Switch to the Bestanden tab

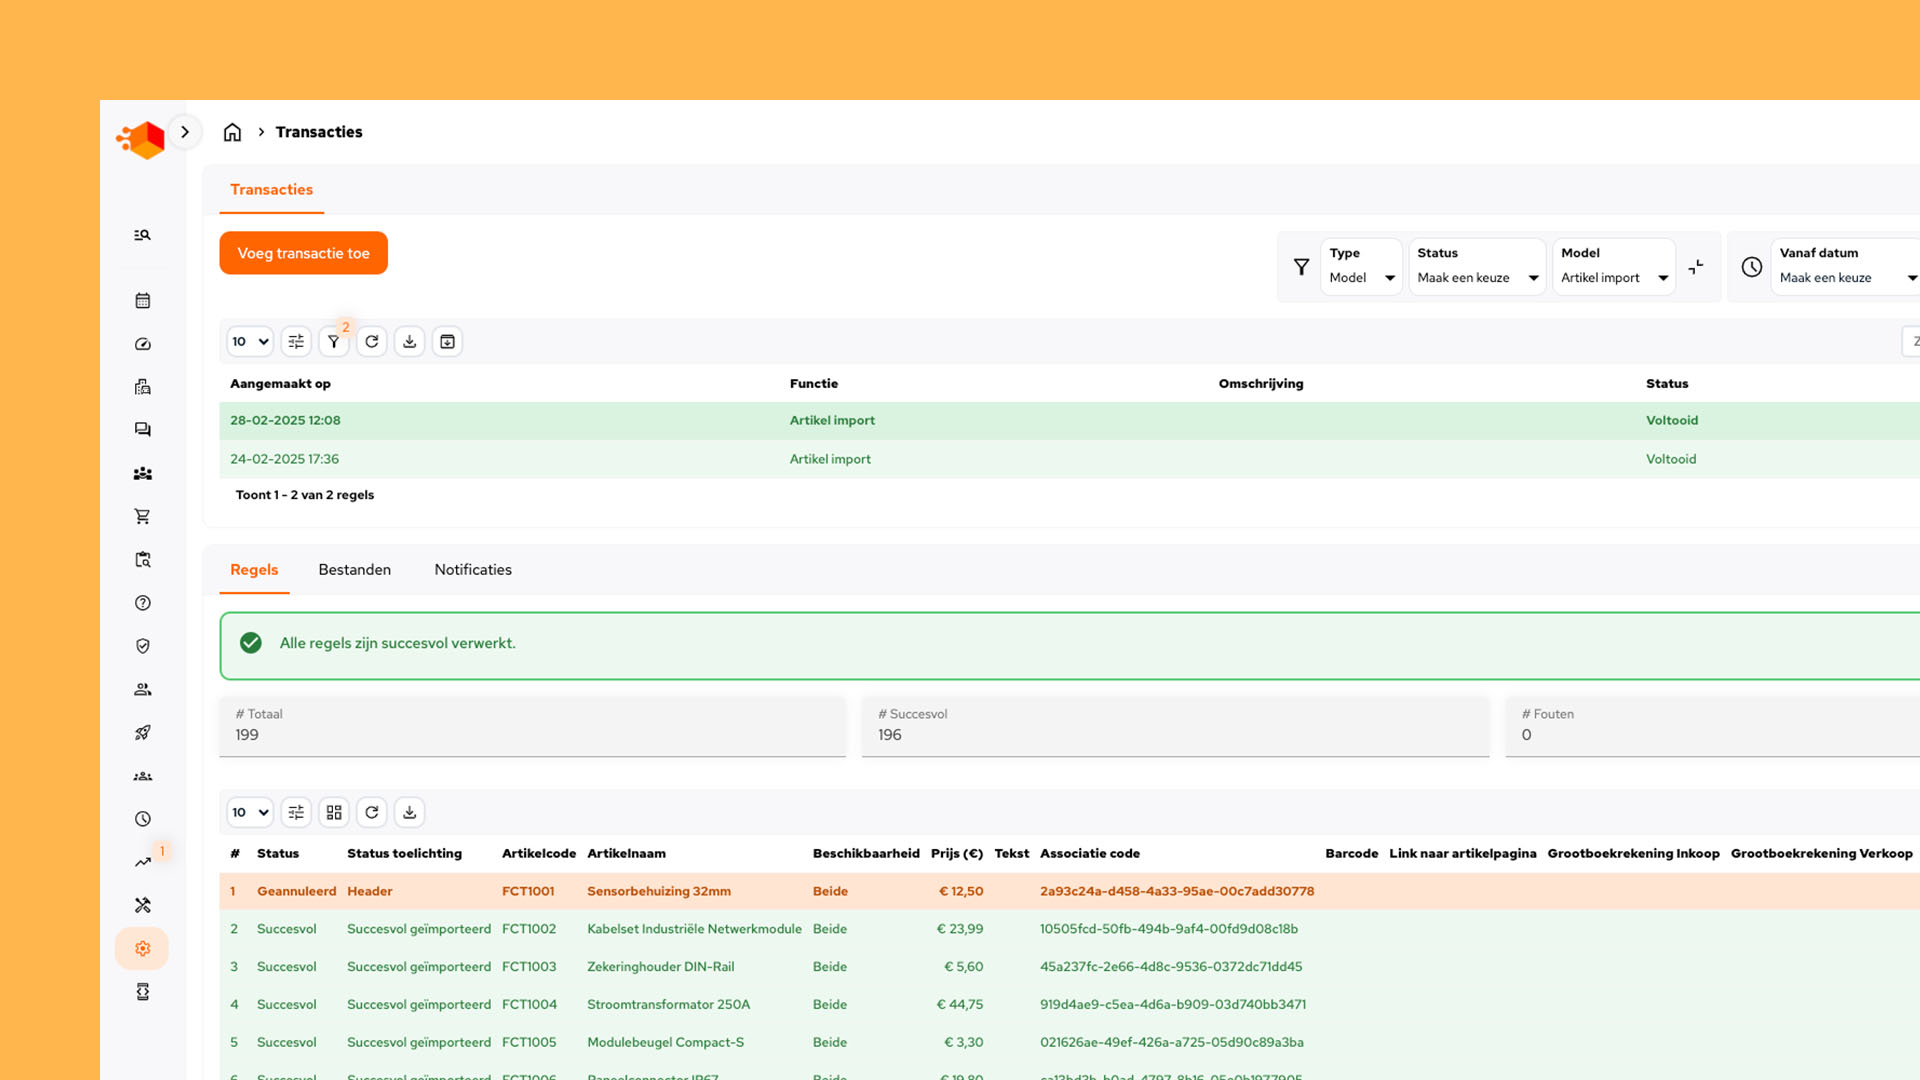[354, 570]
